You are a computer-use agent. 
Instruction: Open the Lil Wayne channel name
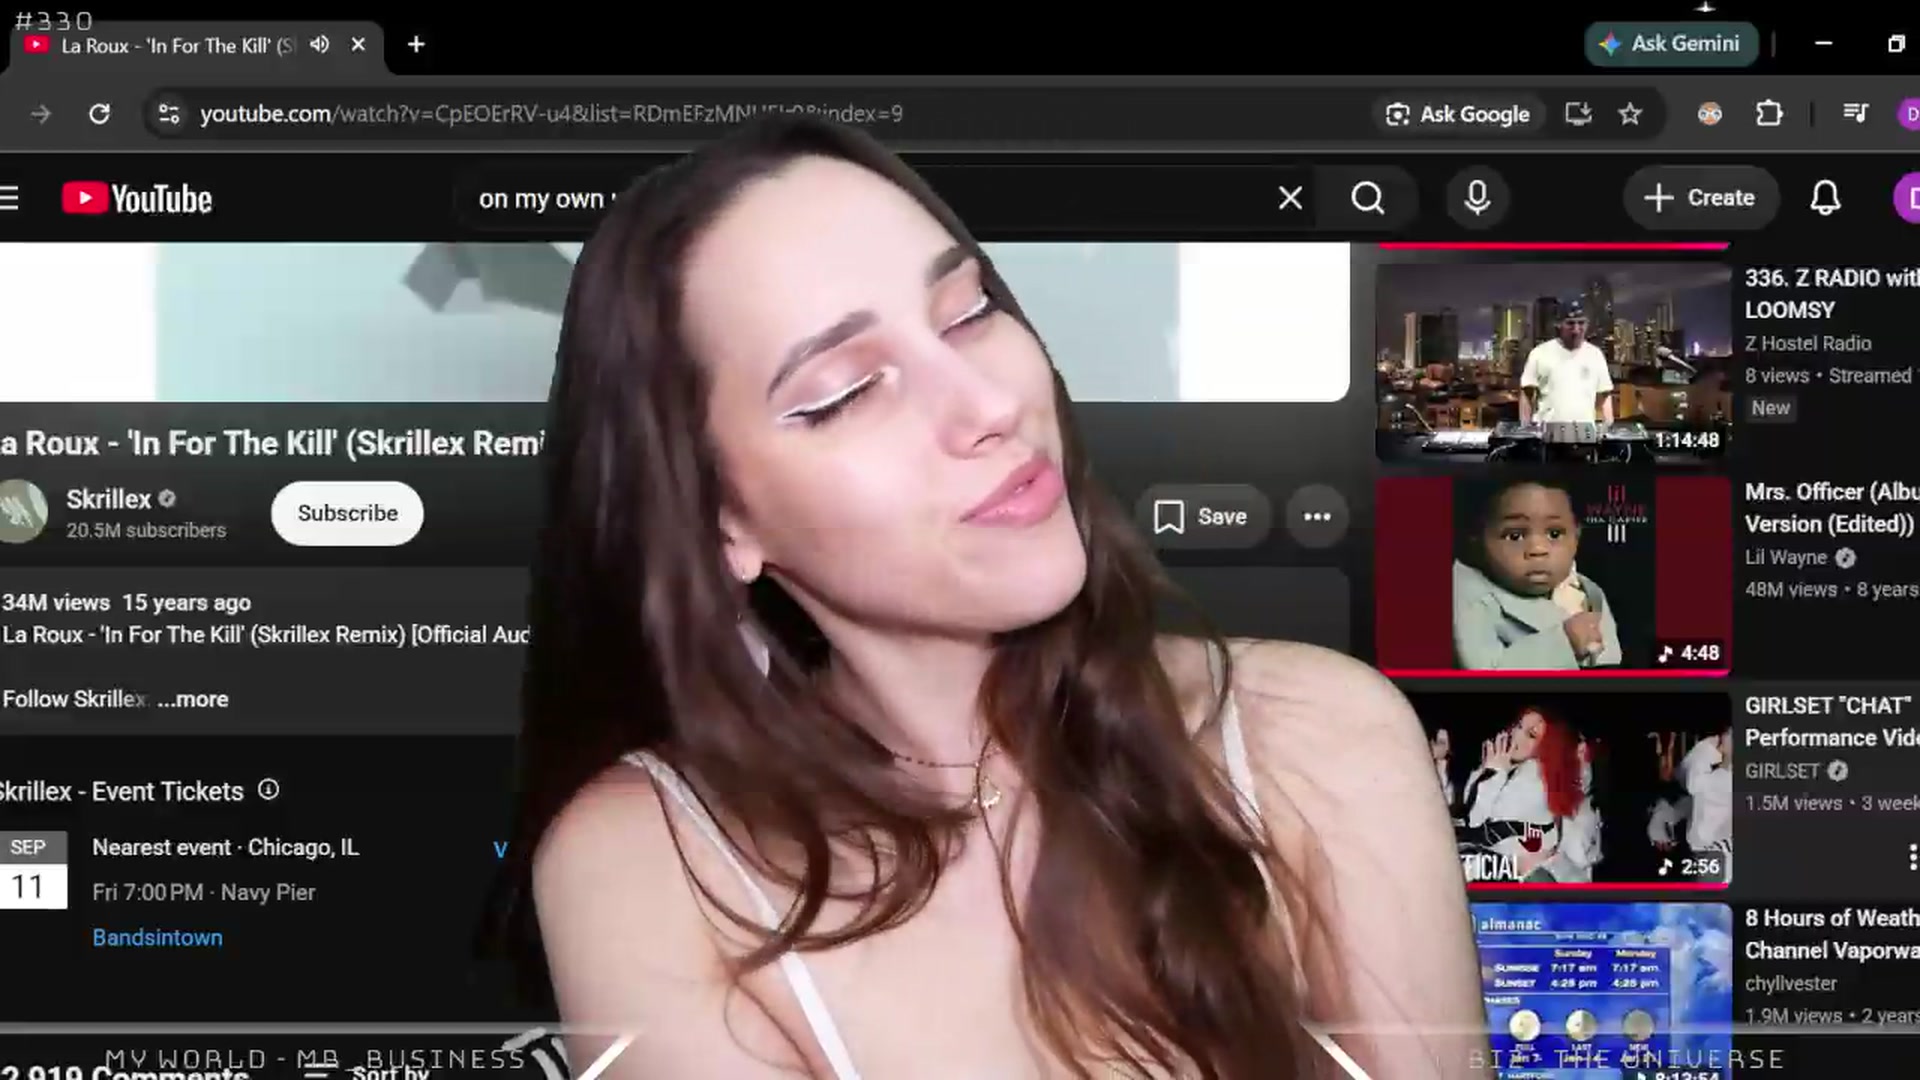tap(1786, 557)
